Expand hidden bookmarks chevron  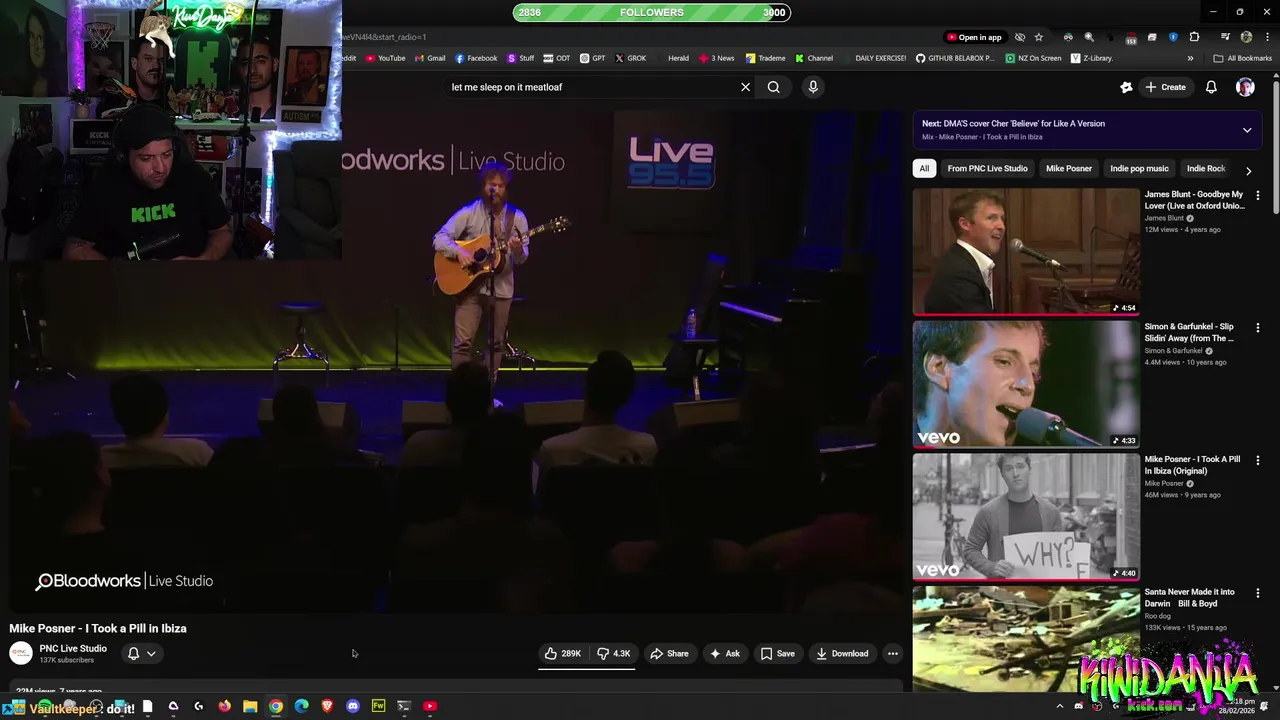click(1190, 58)
